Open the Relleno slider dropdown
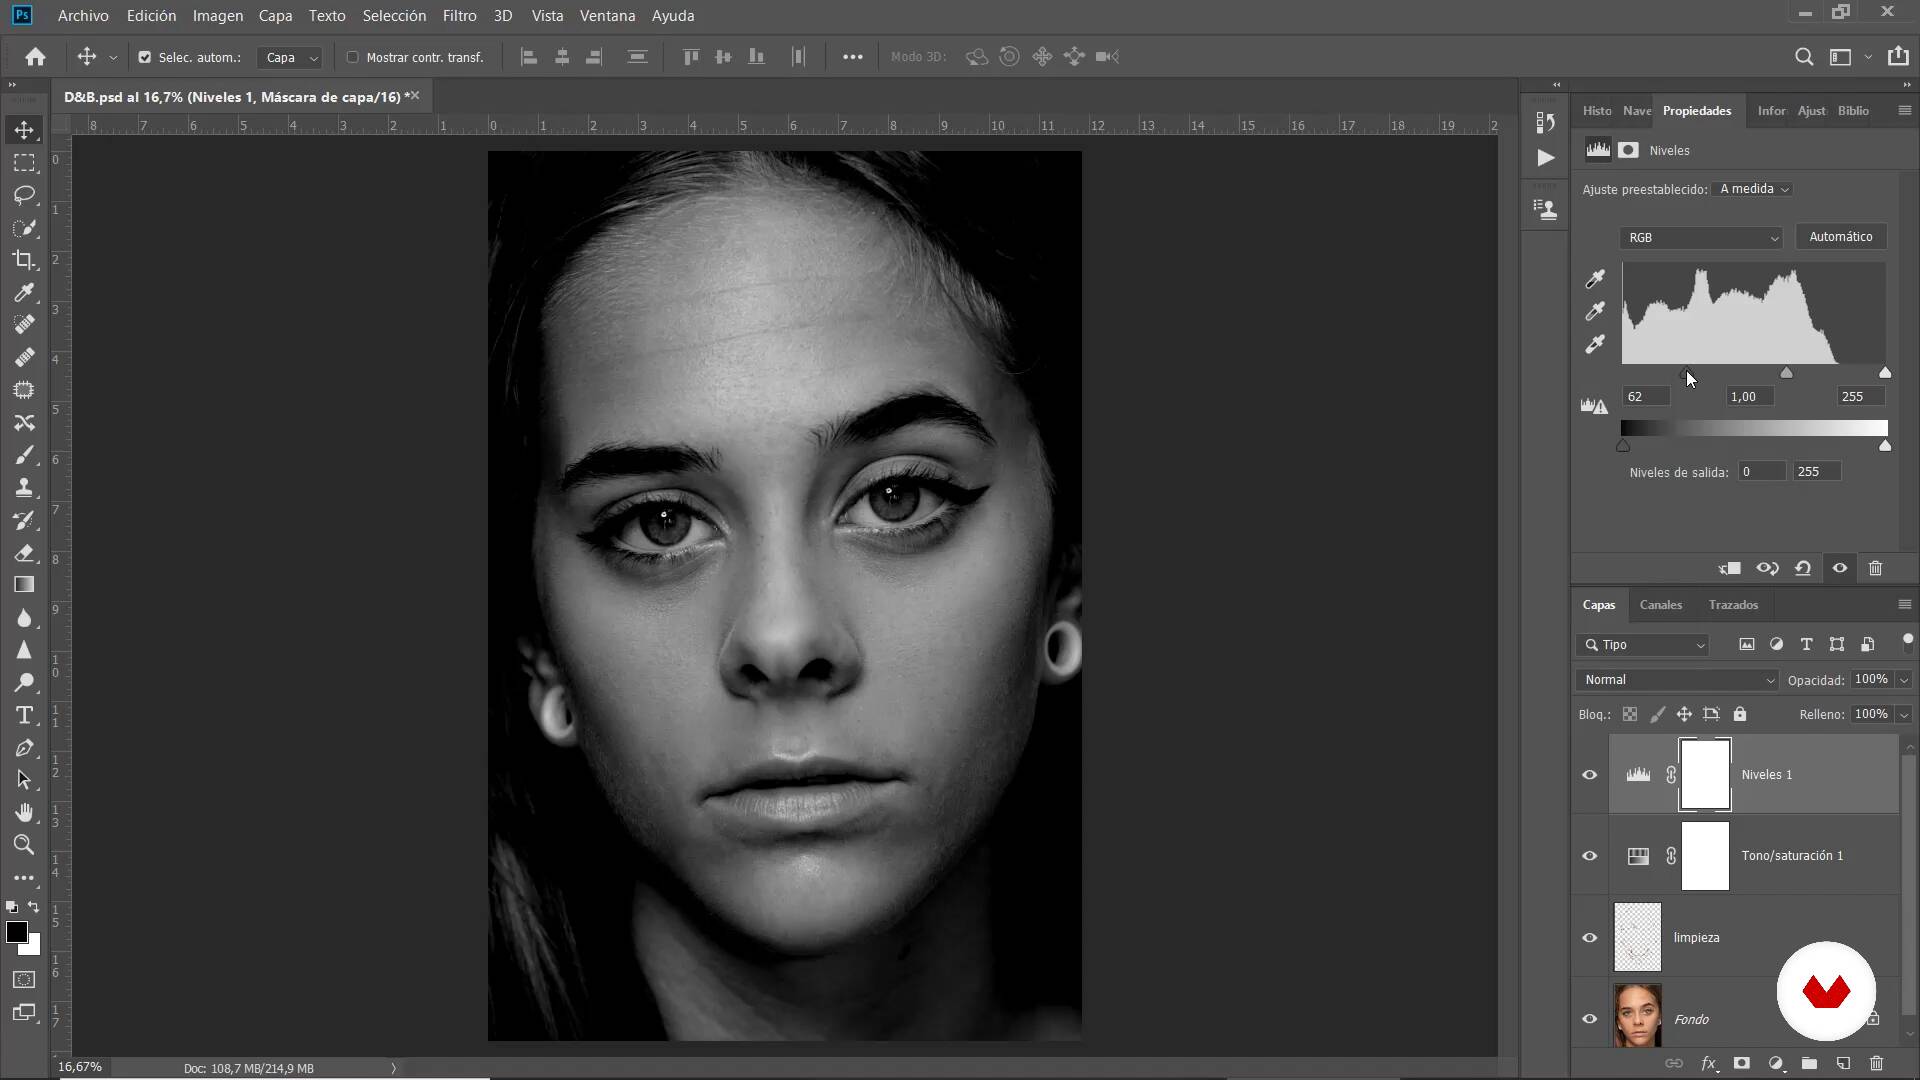 [1904, 715]
